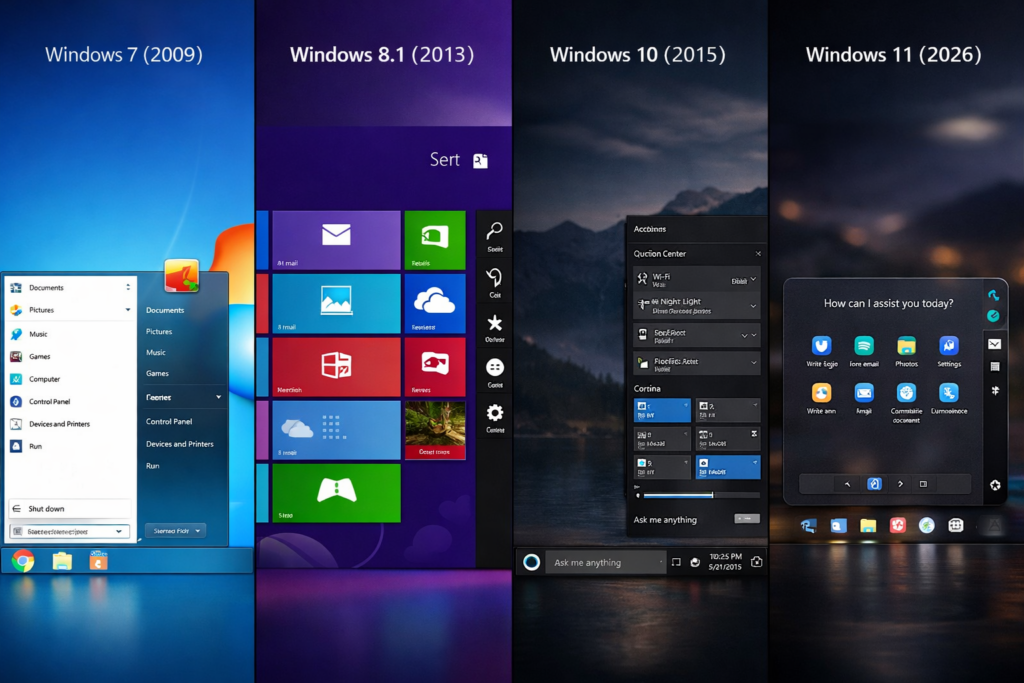Launch the green Xbox controller tile
Image resolution: width=1024 pixels, height=683 pixels.
click(336, 492)
